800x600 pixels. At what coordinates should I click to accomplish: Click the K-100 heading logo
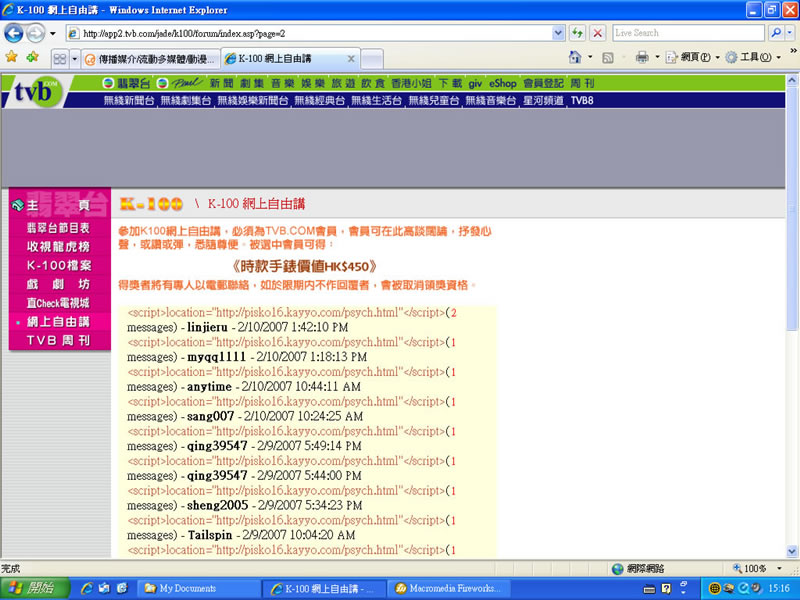[151, 204]
